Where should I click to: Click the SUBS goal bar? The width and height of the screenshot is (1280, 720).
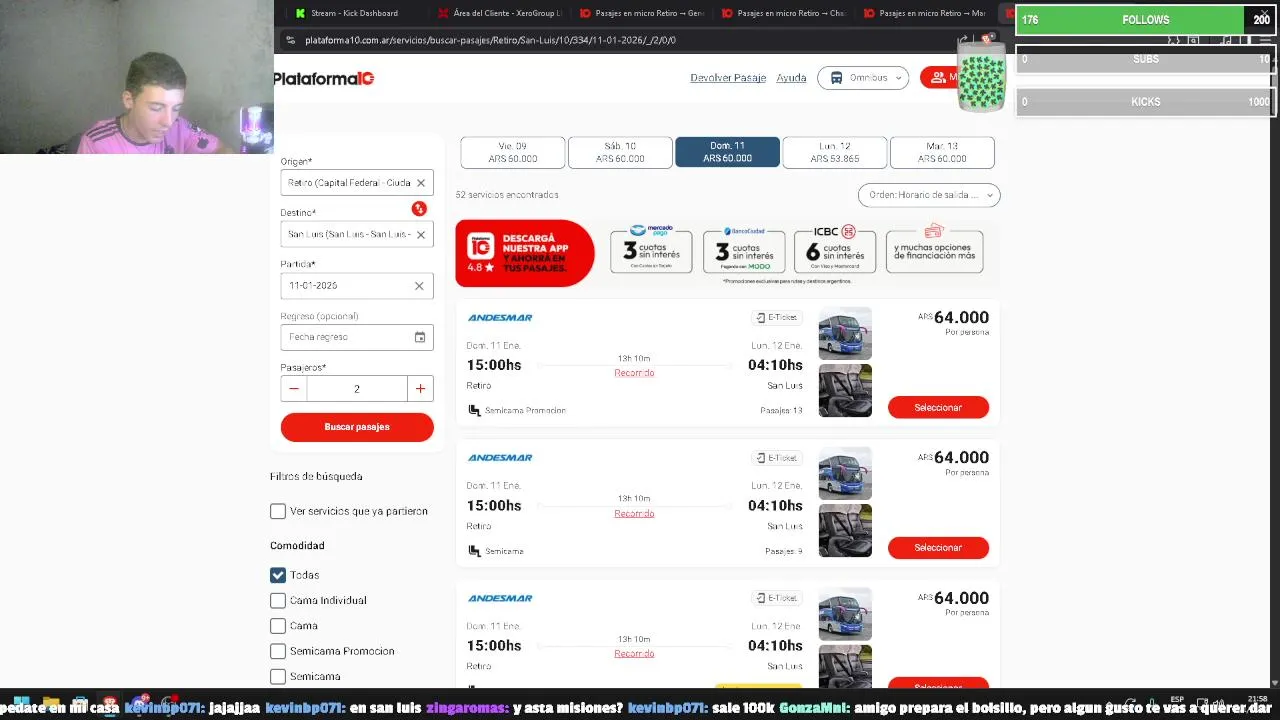coord(1145,59)
